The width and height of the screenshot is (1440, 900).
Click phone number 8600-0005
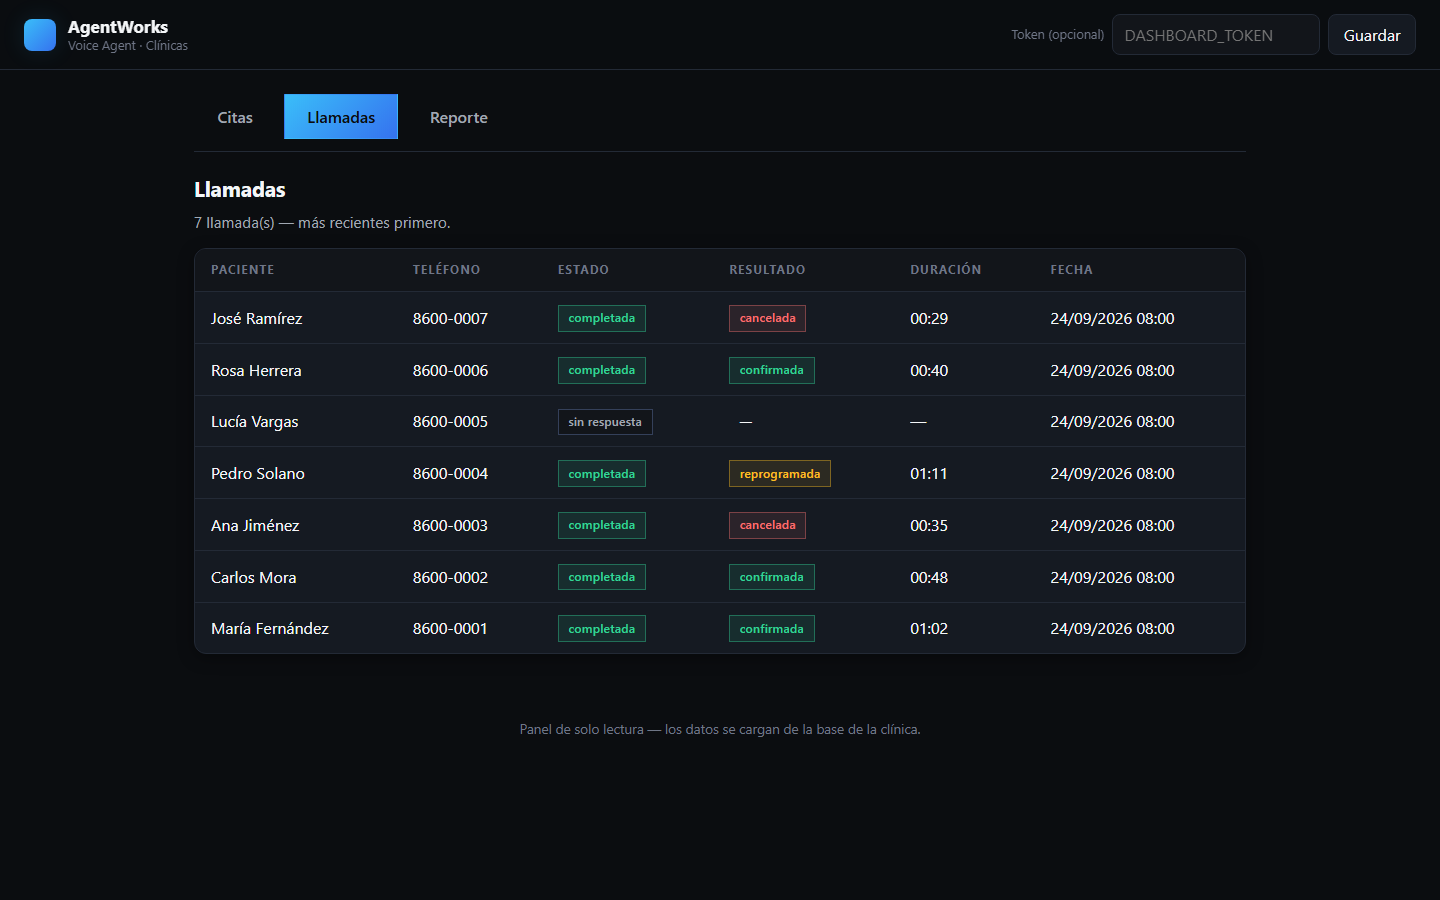pyautogui.click(x=450, y=421)
